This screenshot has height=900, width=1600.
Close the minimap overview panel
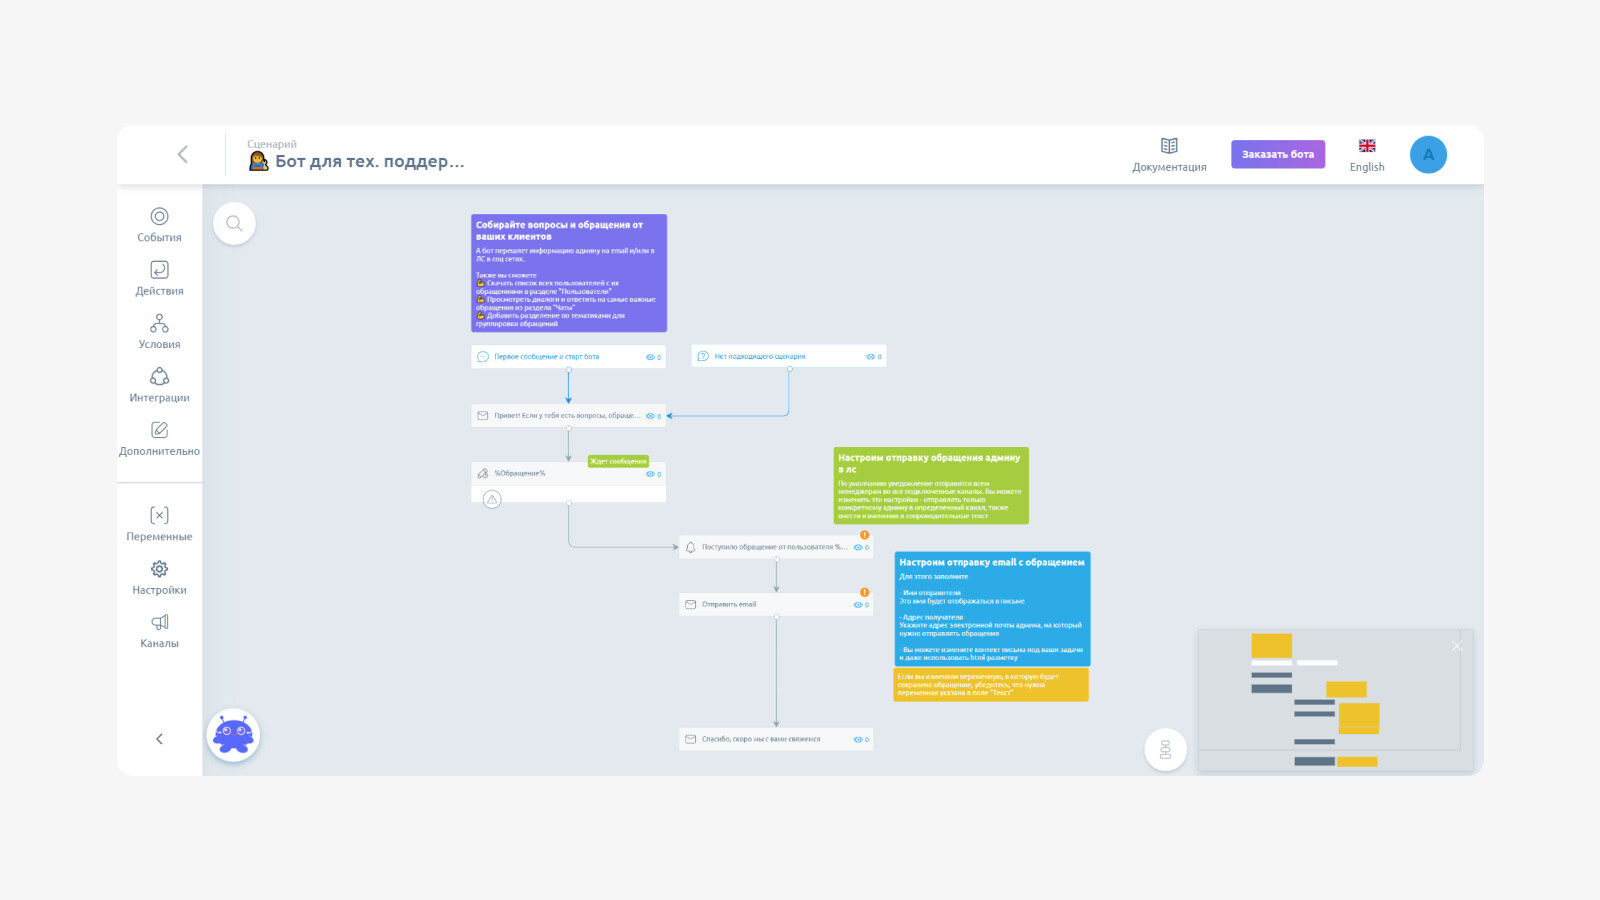(x=1456, y=646)
